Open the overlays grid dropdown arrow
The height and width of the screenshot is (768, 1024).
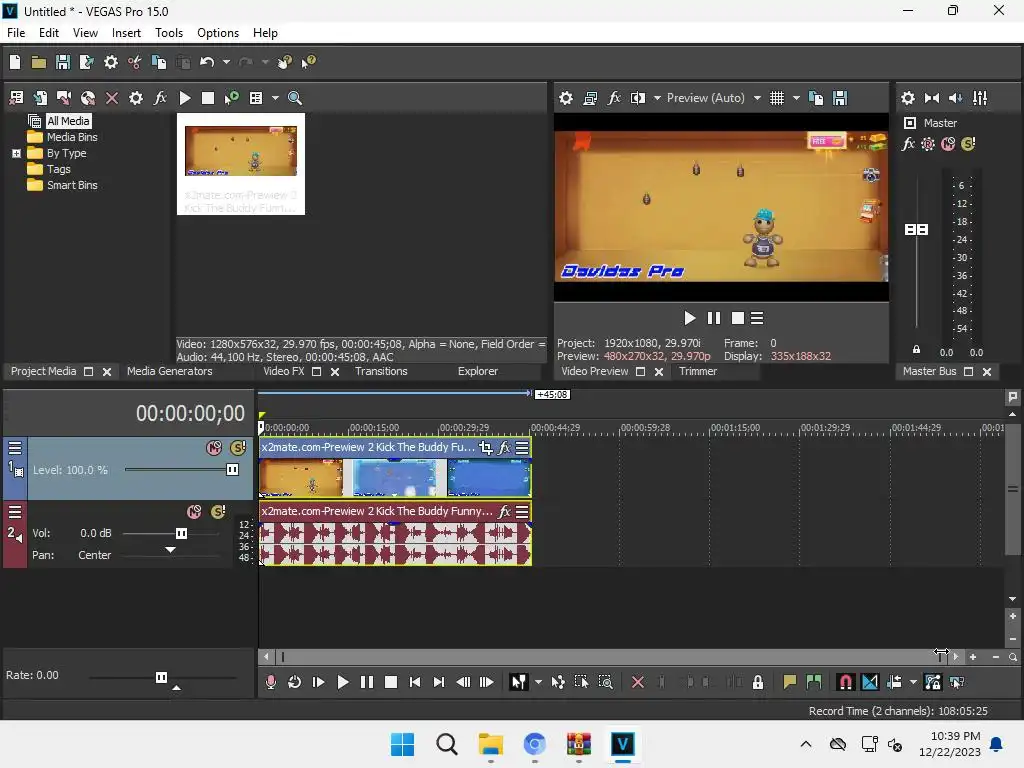click(796, 98)
